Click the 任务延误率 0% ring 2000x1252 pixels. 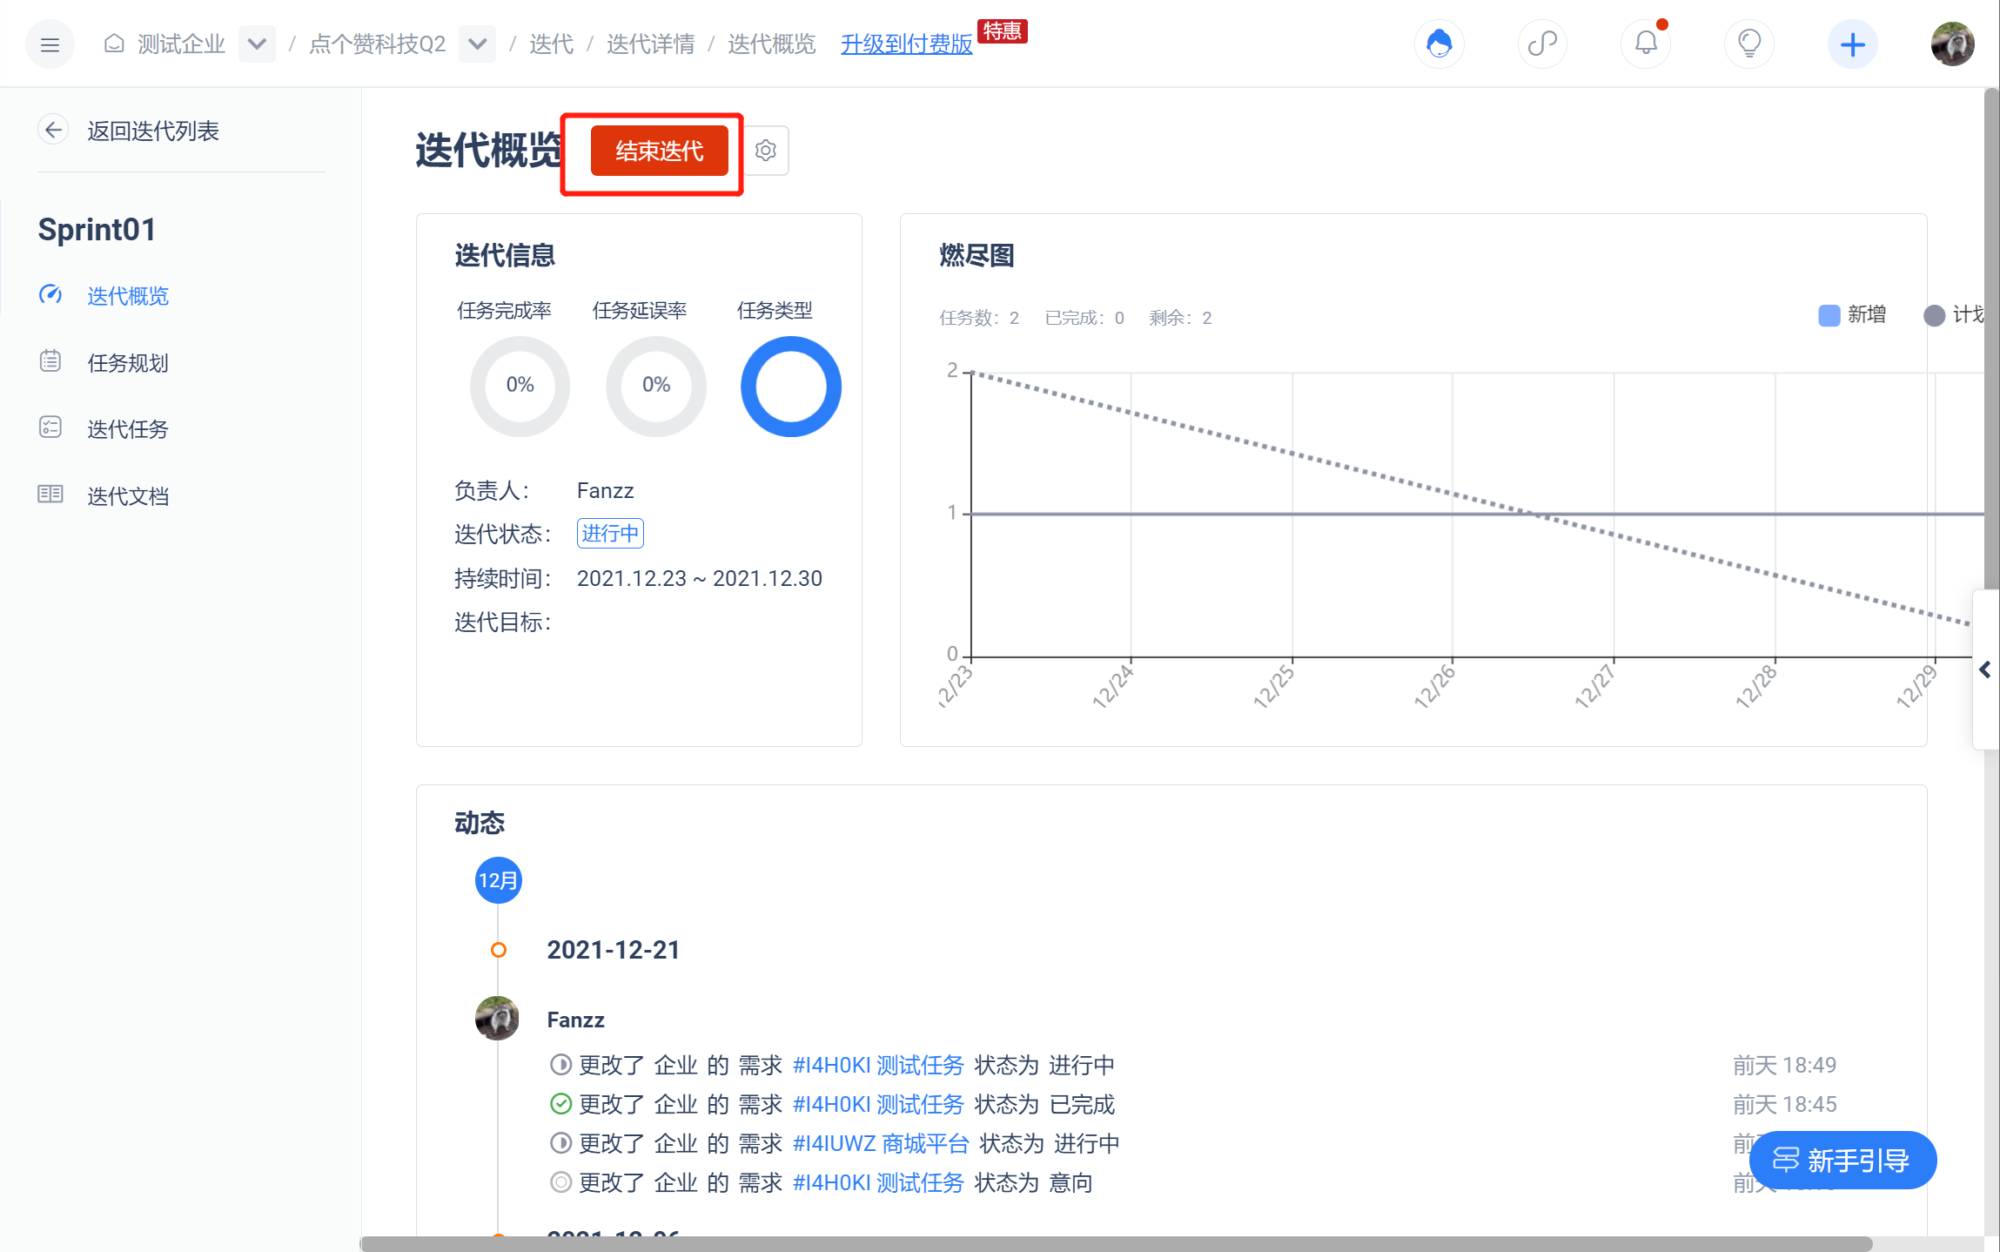click(656, 385)
